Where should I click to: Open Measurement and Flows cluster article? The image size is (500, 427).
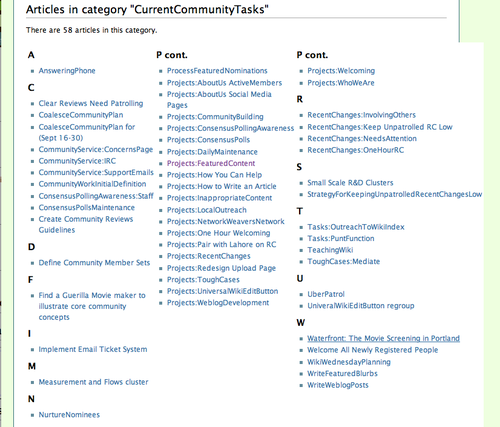pyautogui.click(x=93, y=382)
